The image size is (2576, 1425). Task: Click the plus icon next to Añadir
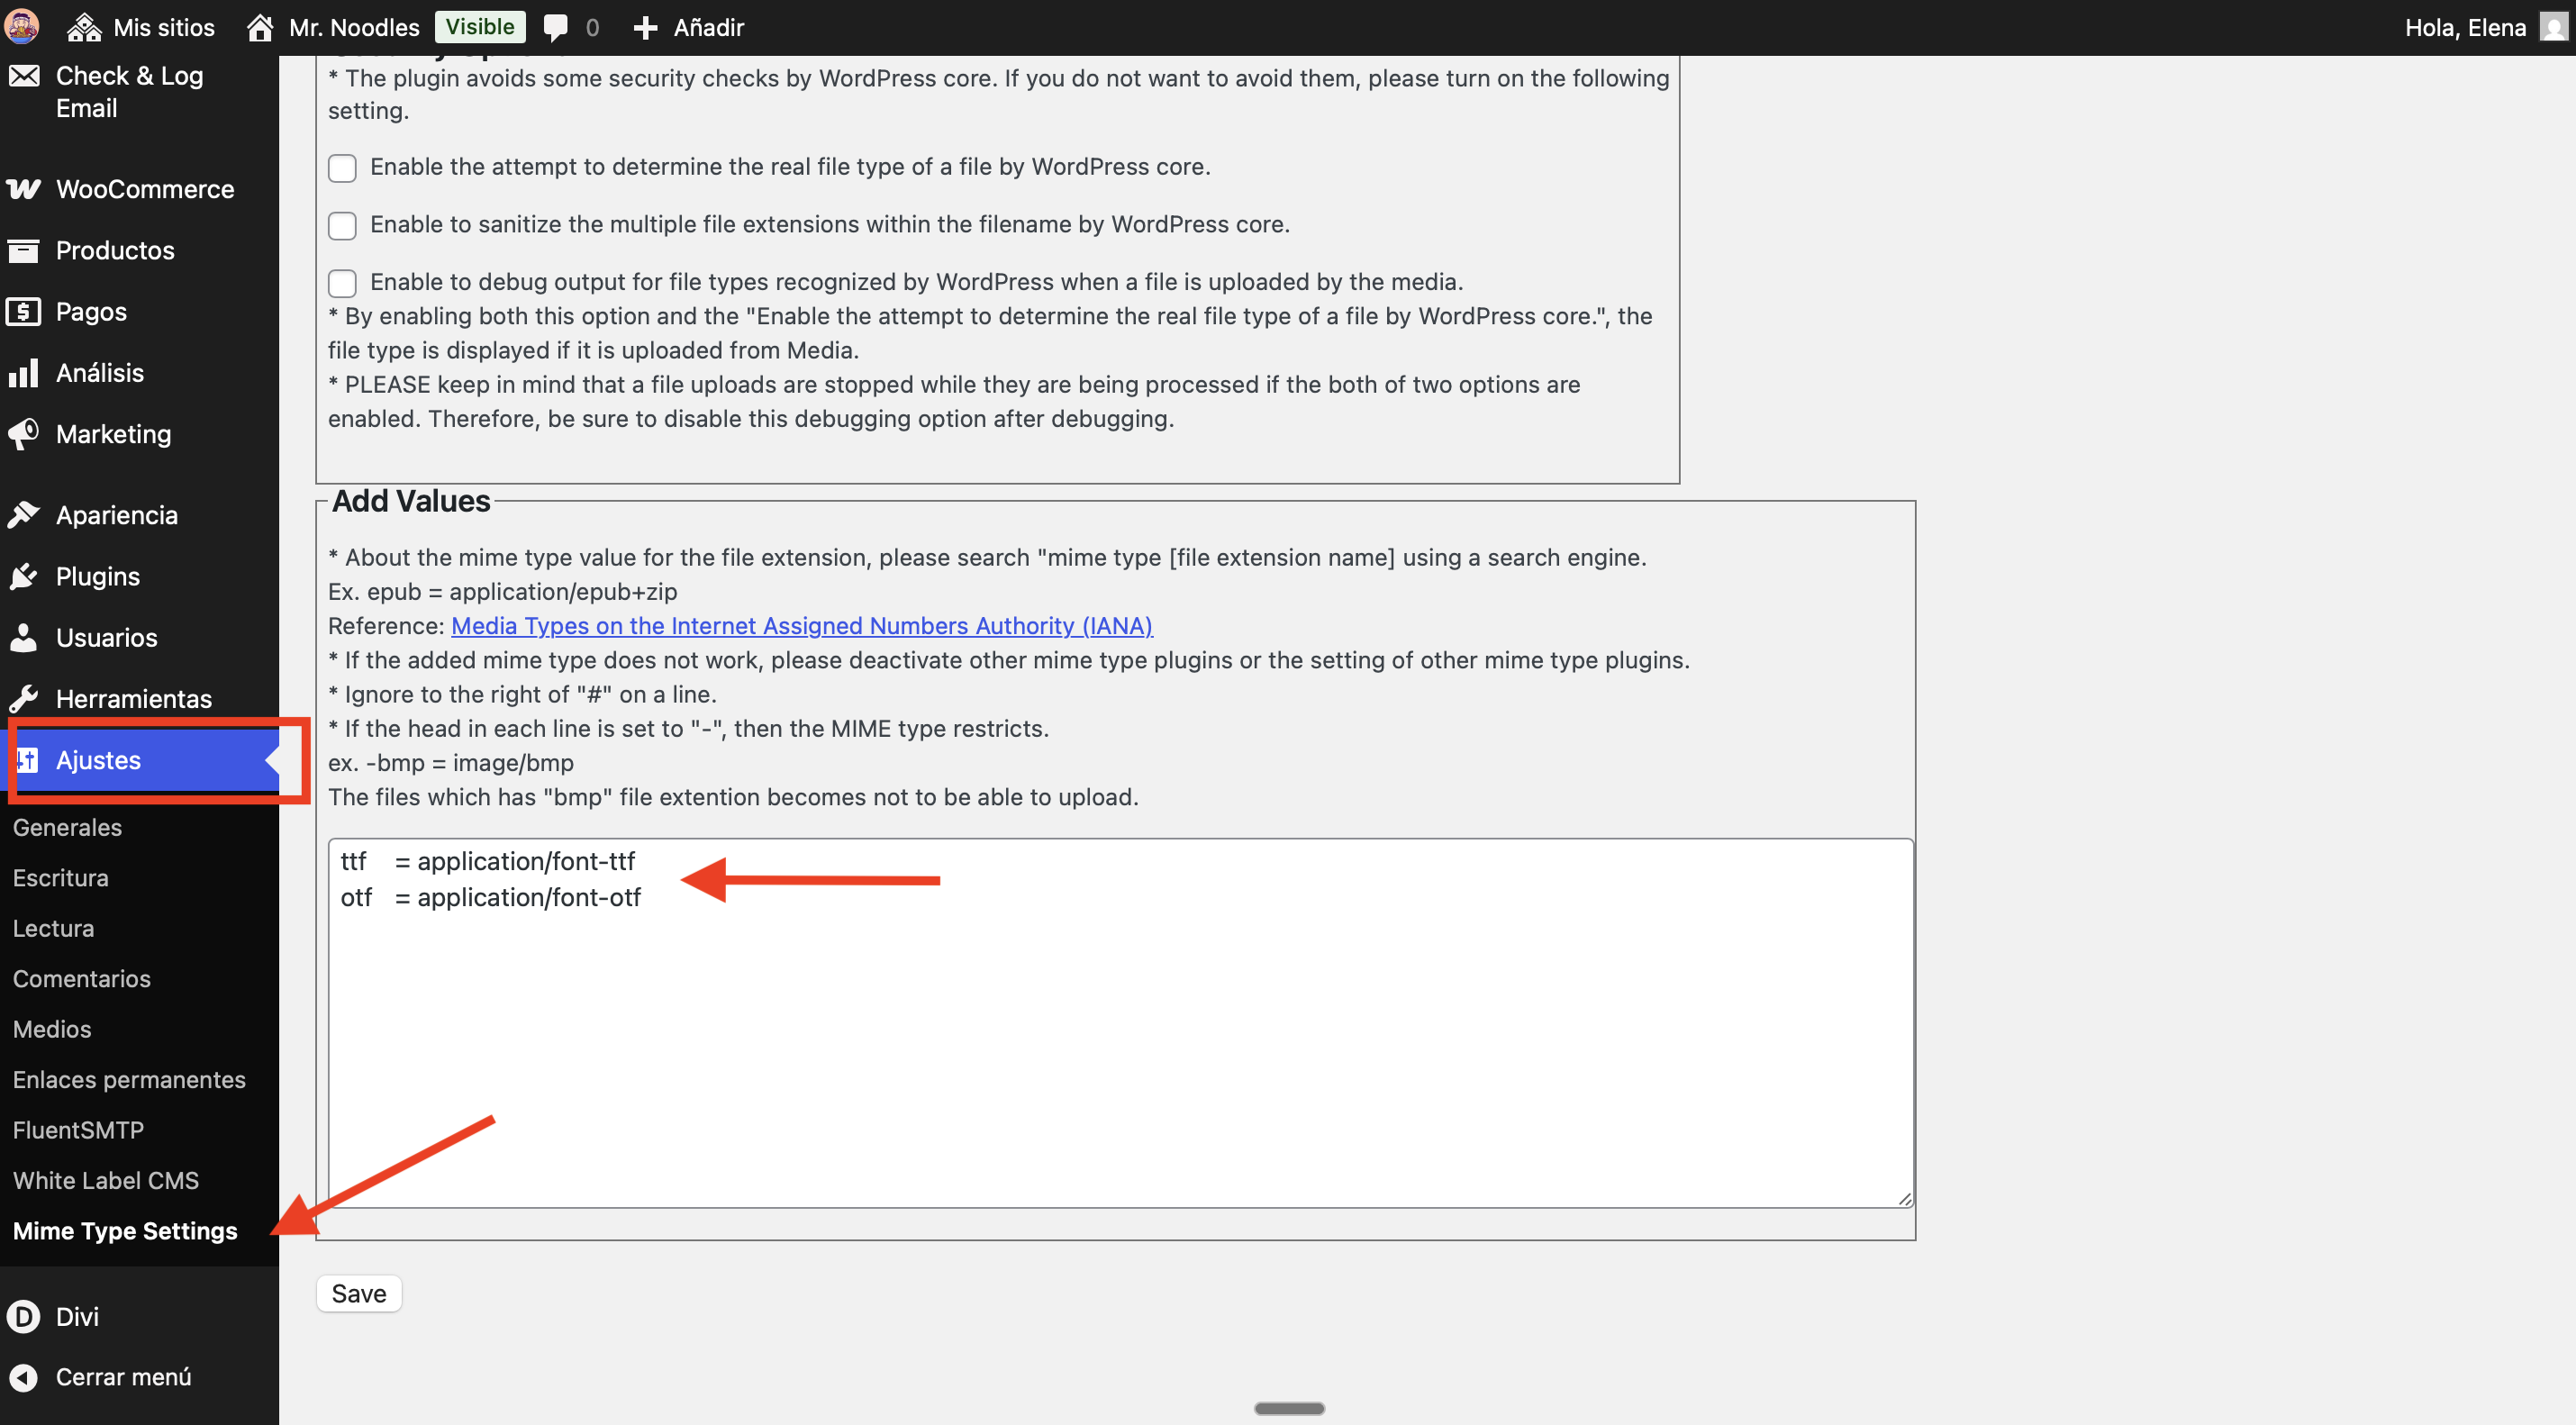pyautogui.click(x=646, y=27)
